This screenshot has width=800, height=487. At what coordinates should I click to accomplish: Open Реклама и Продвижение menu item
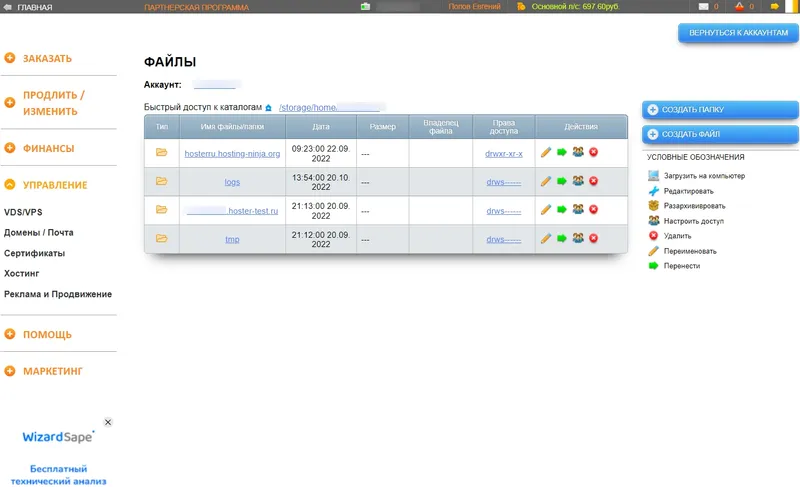click(58, 294)
